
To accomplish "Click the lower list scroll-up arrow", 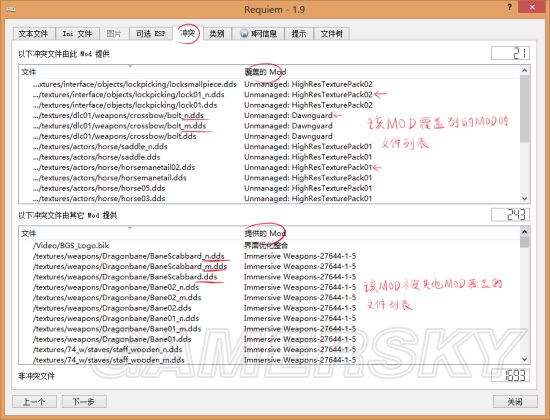I will click(524, 232).
